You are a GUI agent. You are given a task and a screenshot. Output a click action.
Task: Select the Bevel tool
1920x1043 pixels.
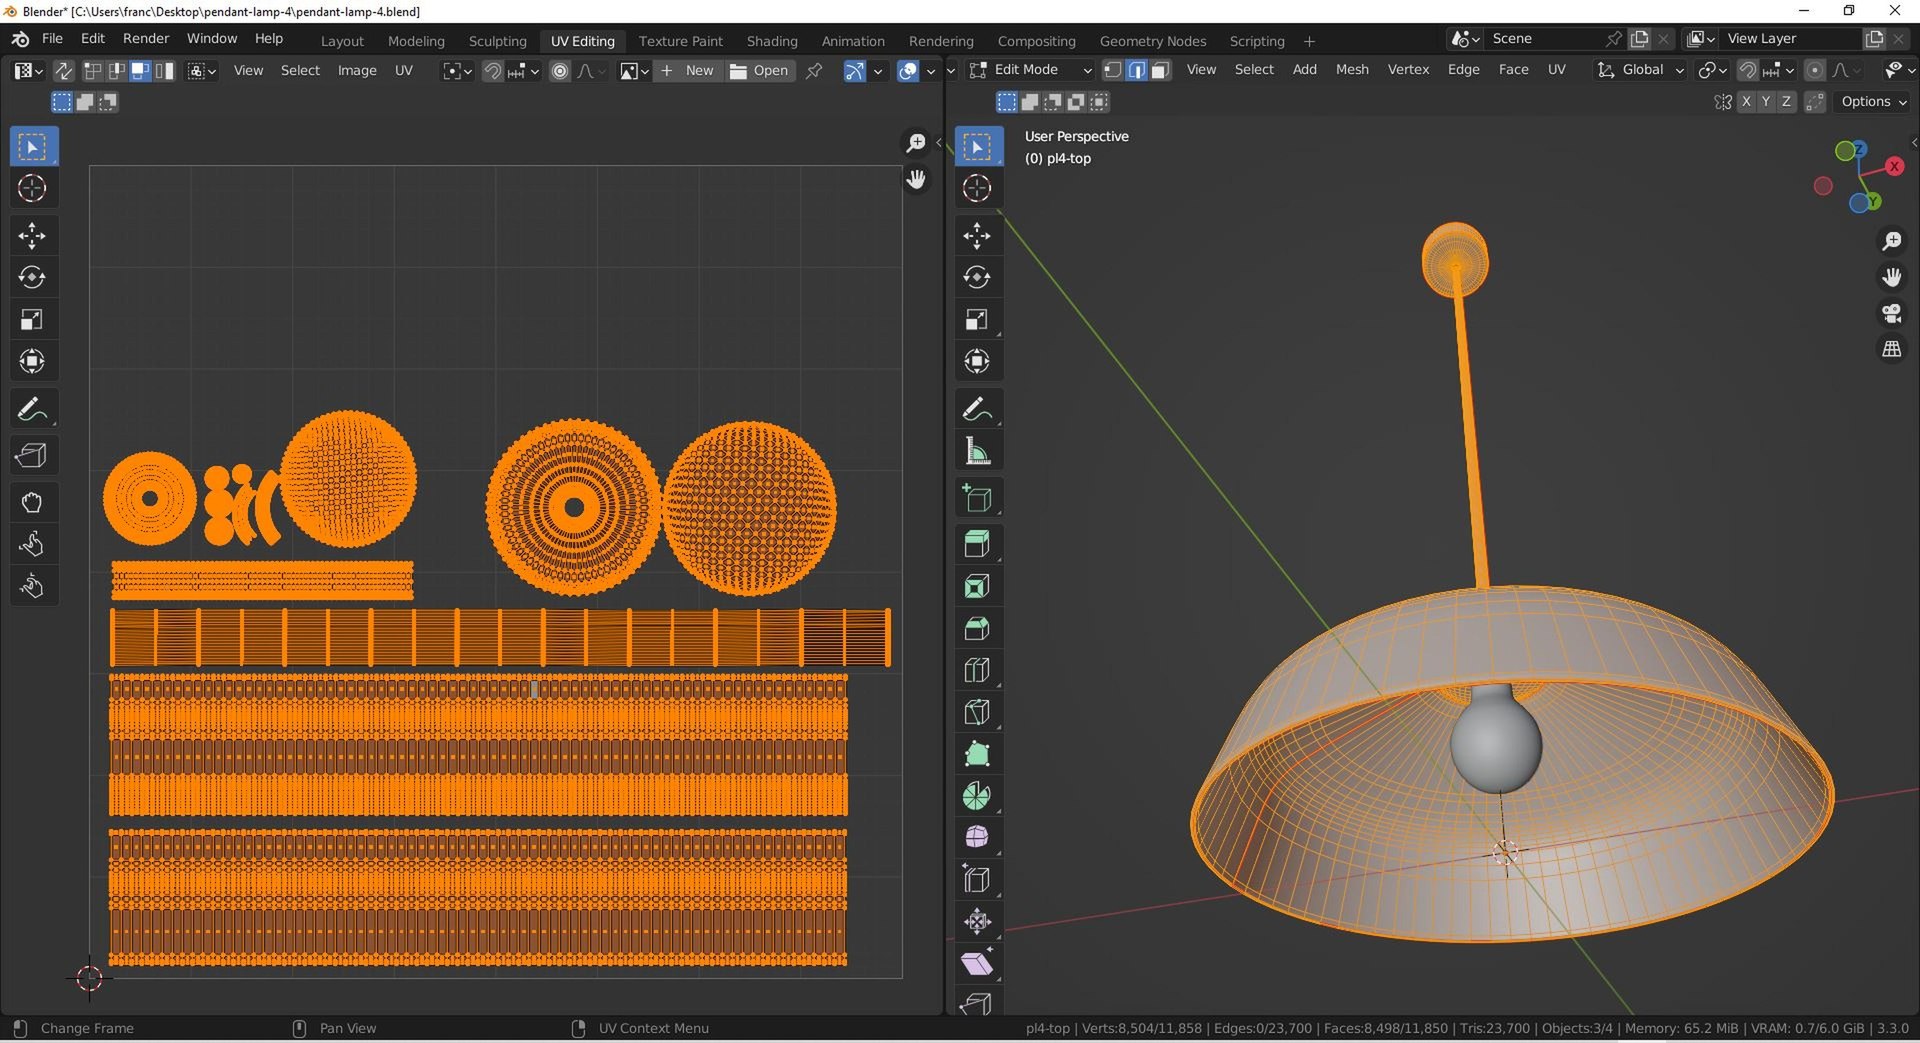[x=977, y=628]
